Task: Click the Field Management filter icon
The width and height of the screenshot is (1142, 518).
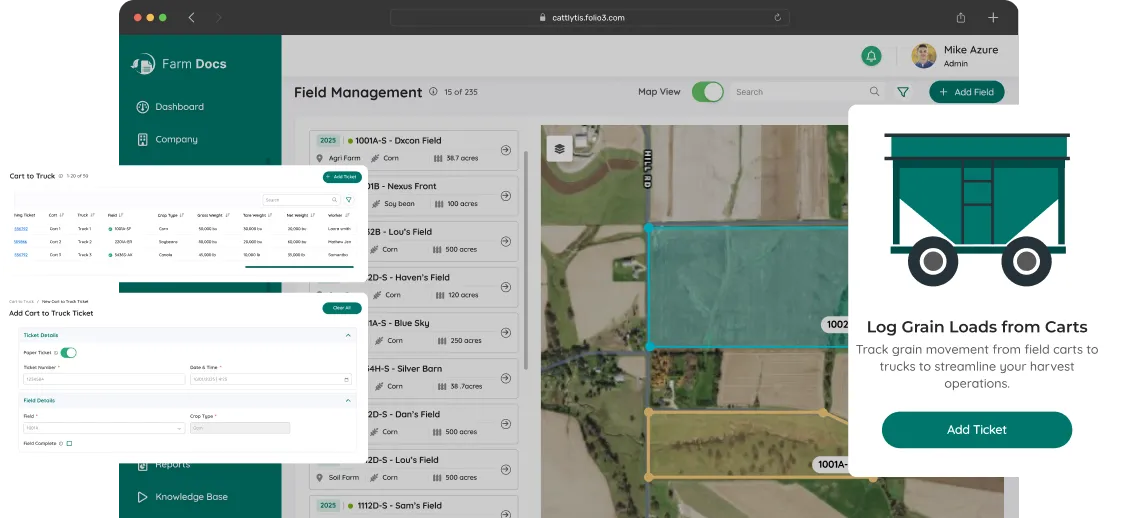Action: point(903,92)
